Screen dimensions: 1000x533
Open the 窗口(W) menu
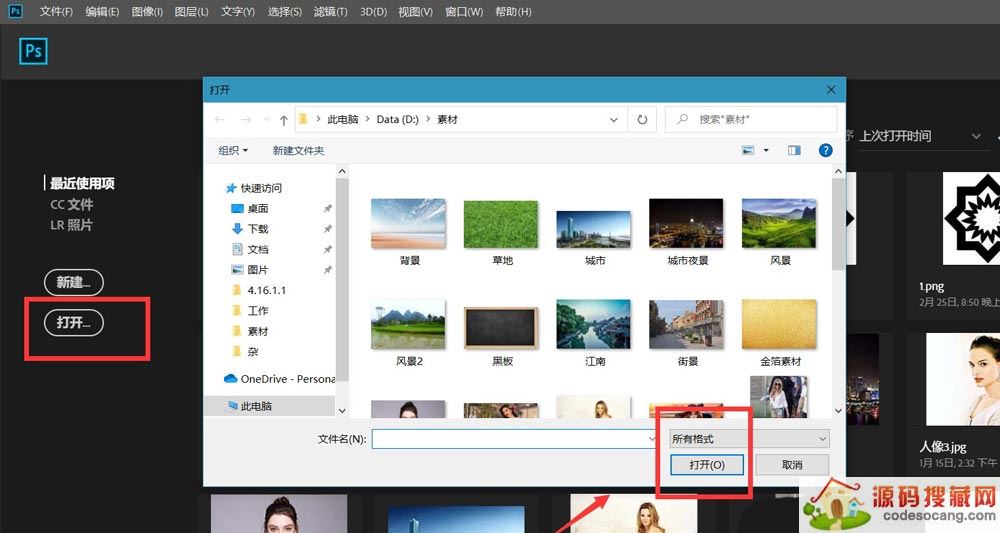(x=464, y=11)
